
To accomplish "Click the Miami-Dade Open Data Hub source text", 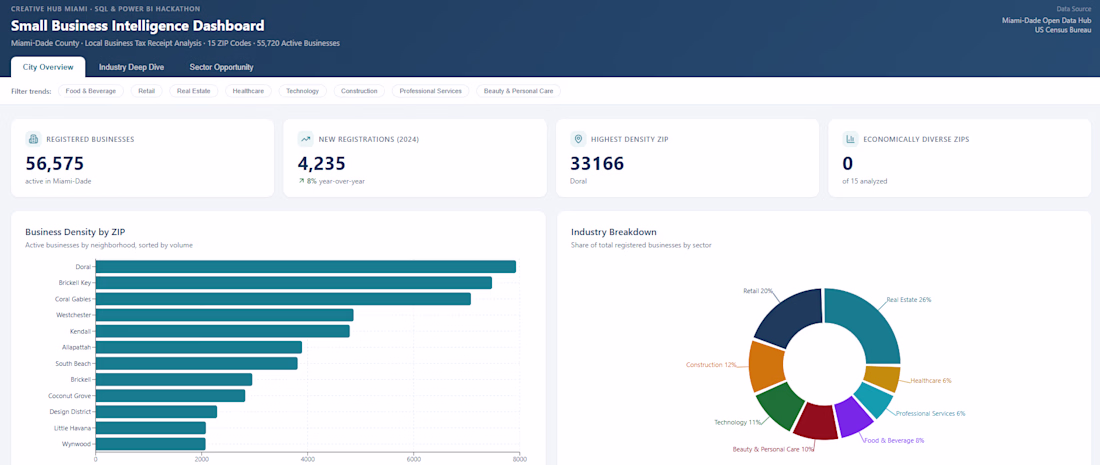I will point(1046,20).
